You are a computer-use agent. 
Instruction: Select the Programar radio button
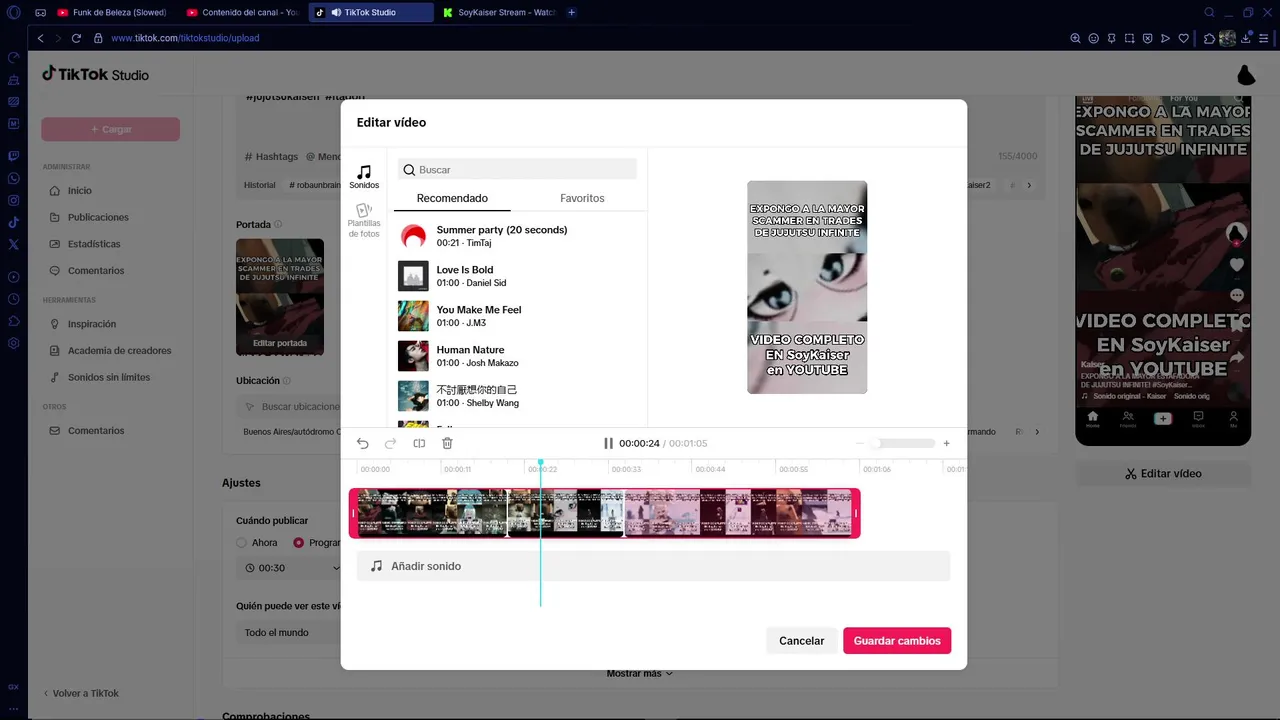(x=298, y=542)
